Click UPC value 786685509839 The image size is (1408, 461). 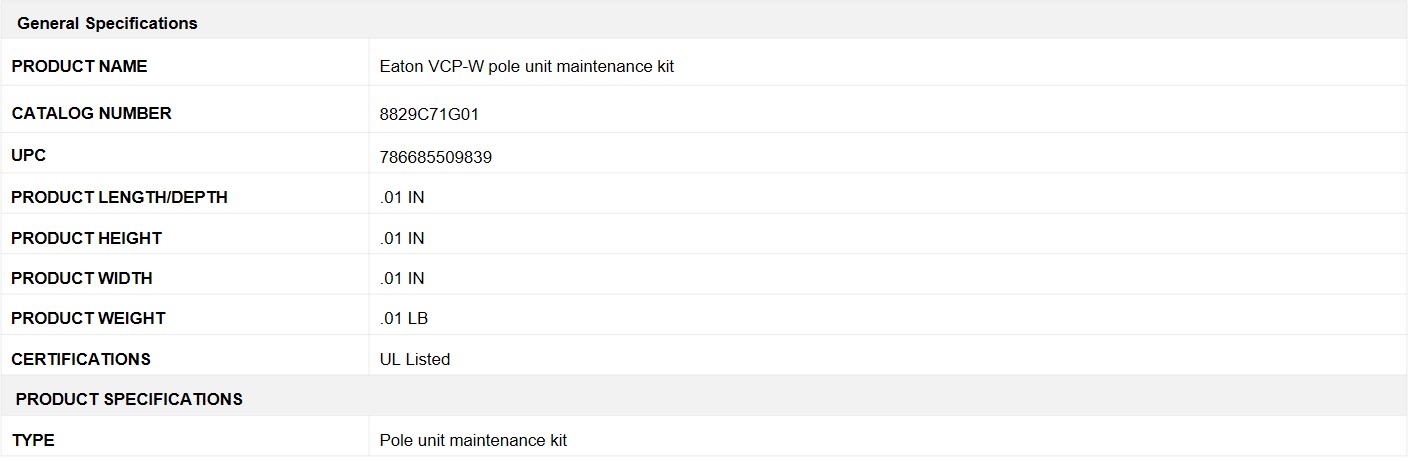pyautogui.click(x=435, y=157)
